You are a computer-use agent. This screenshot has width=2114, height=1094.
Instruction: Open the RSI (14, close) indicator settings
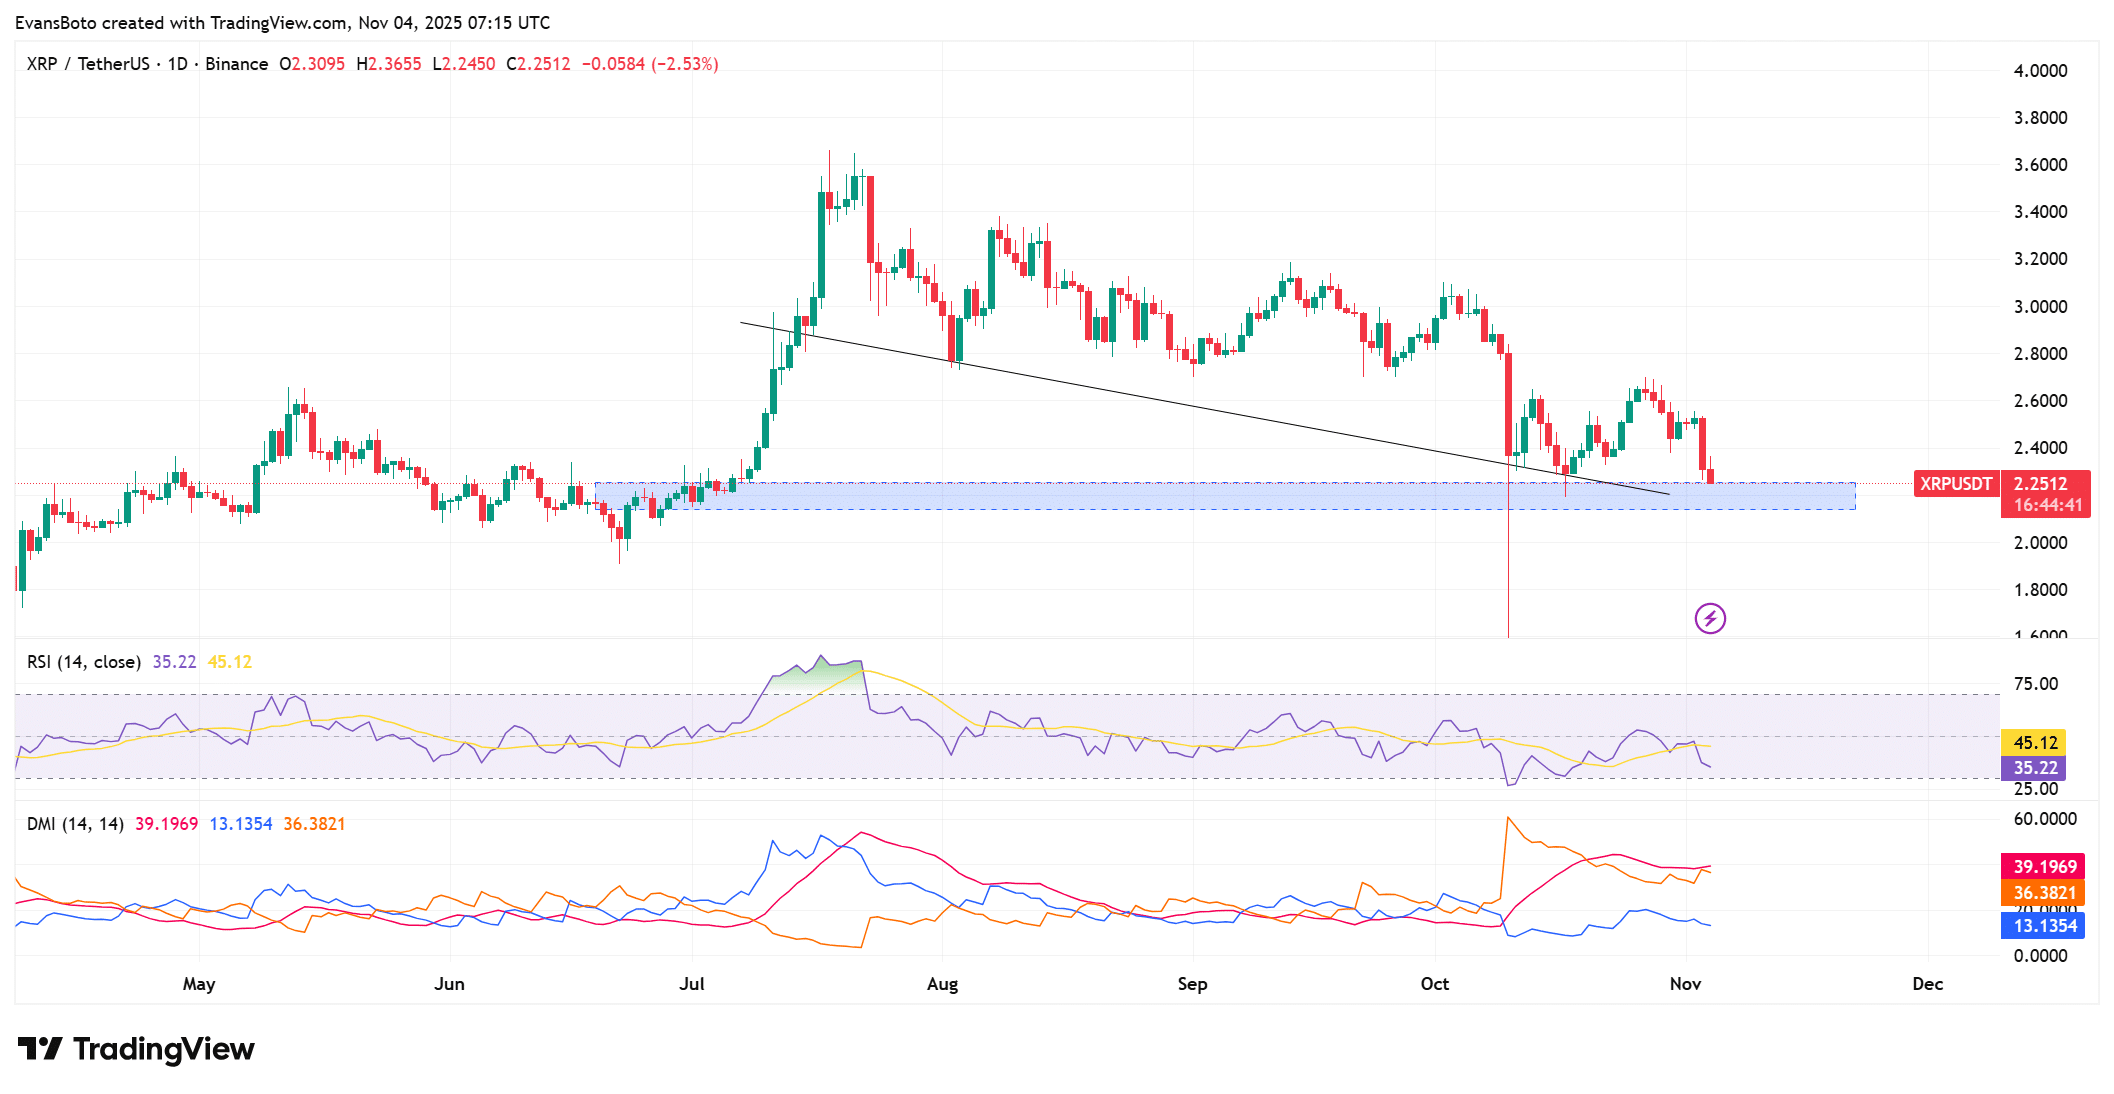[86, 661]
